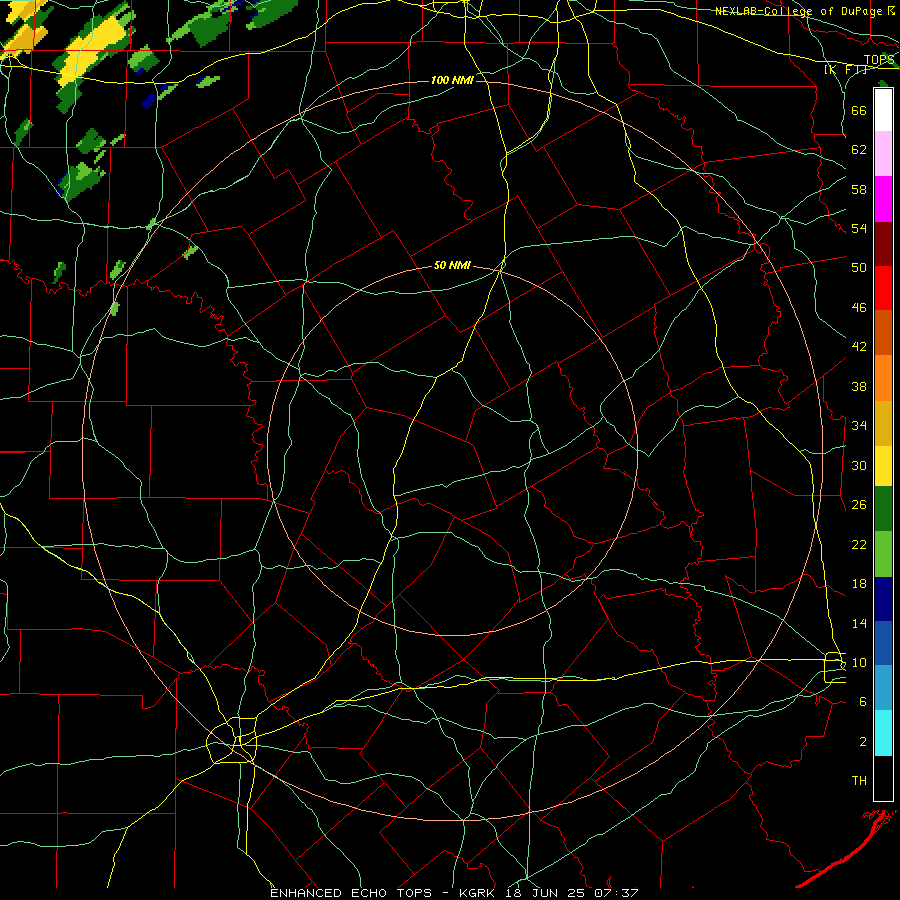The height and width of the screenshot is (900, 900).
Task: Click the 100 NMI range ring label
Action: click(x=452, y=80)
